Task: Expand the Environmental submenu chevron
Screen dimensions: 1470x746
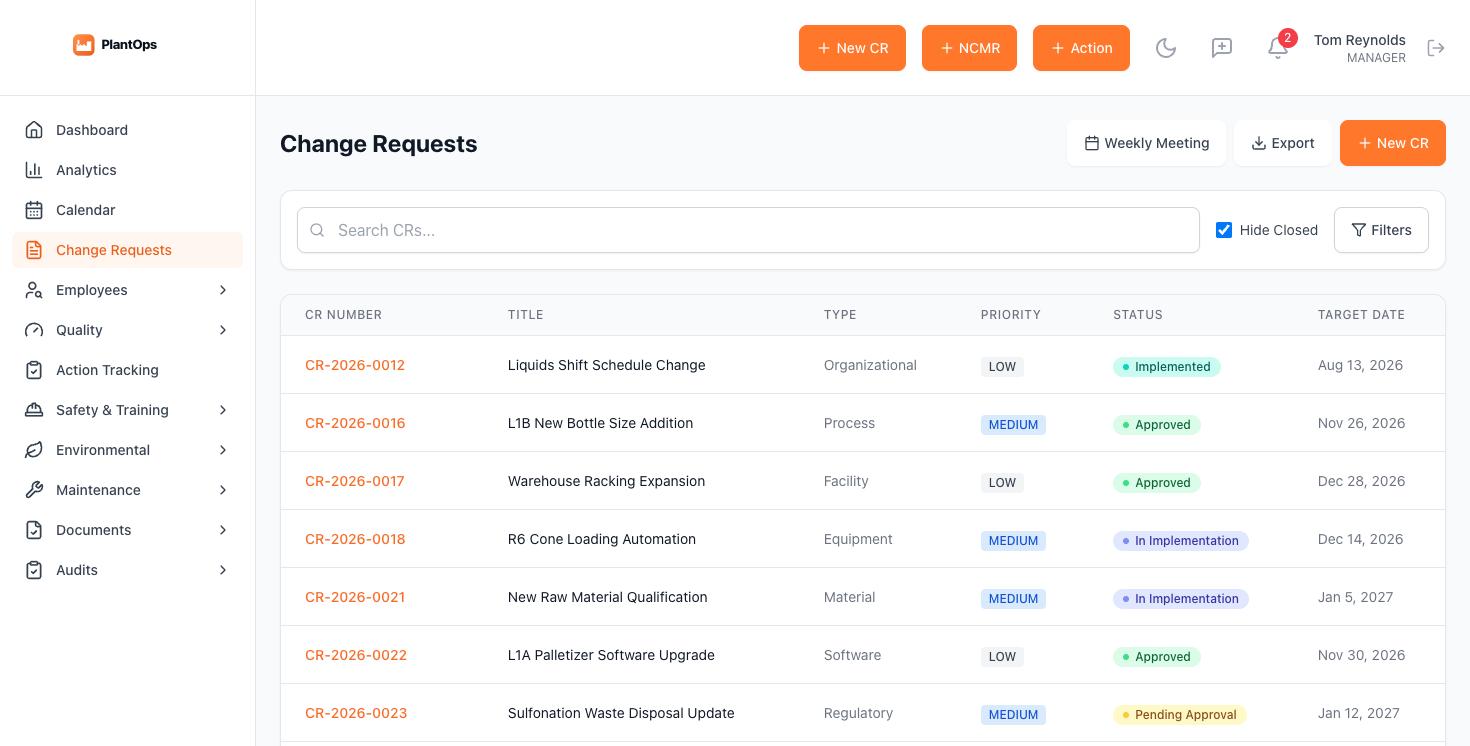Action: pos(223,450)
